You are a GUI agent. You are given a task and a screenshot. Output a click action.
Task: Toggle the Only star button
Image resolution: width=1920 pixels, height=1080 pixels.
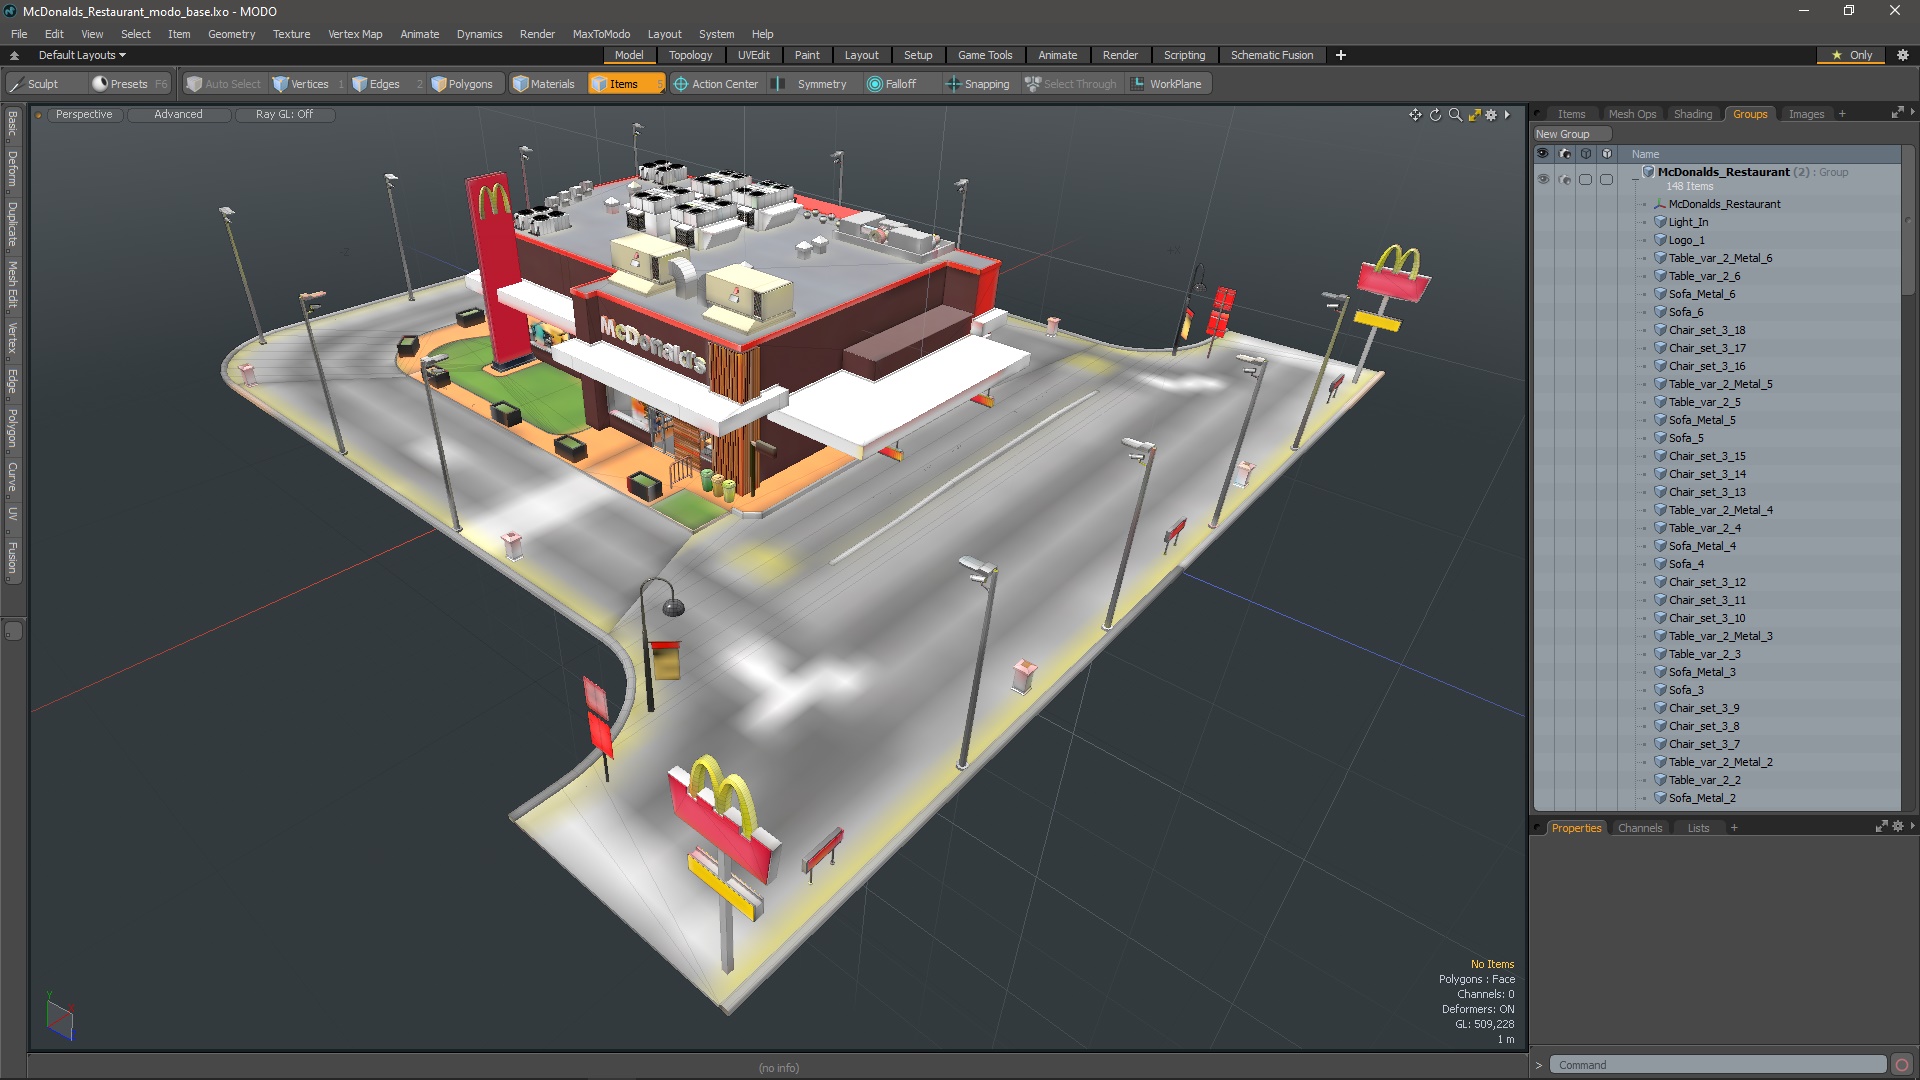coord(1851,55)
